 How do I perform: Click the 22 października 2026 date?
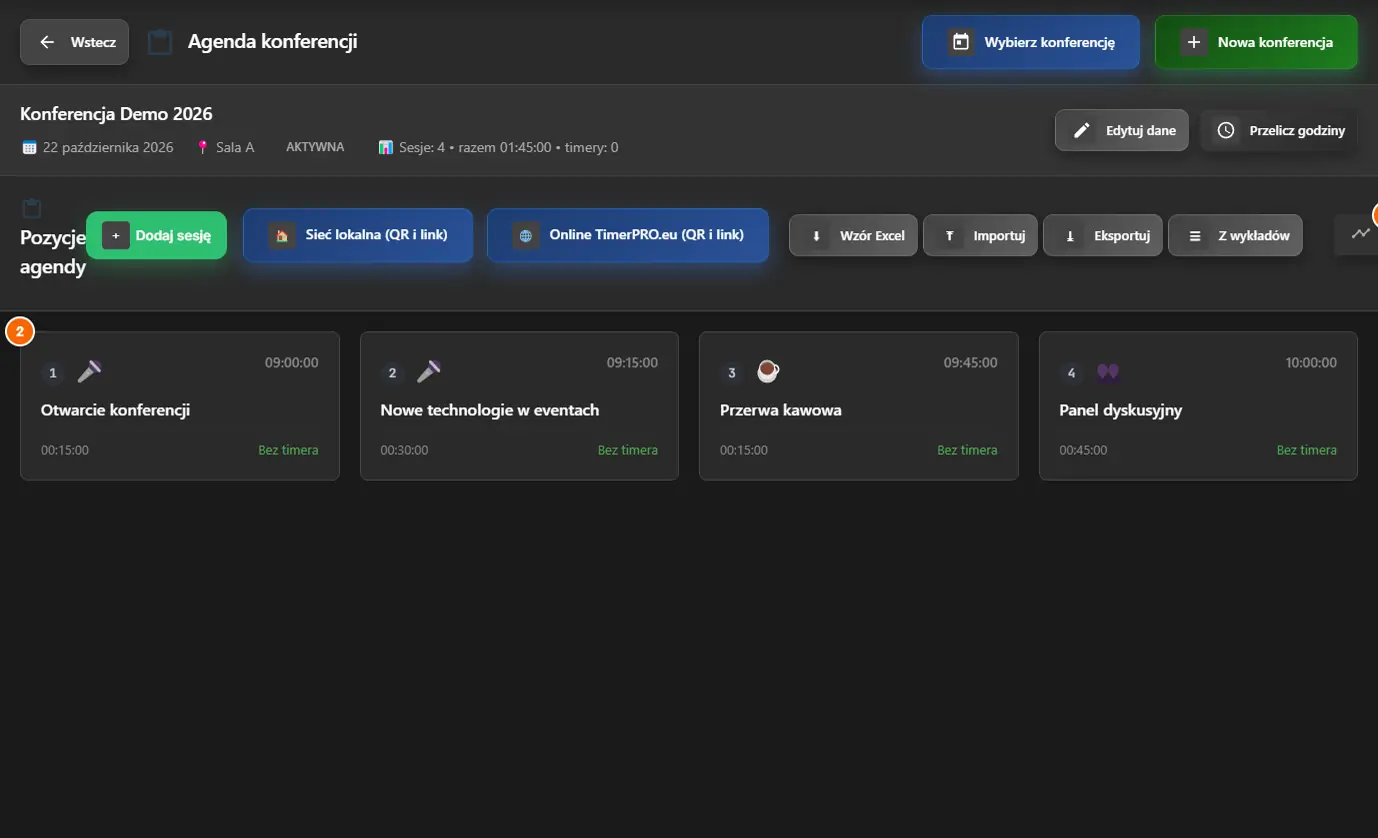point(108,147)
